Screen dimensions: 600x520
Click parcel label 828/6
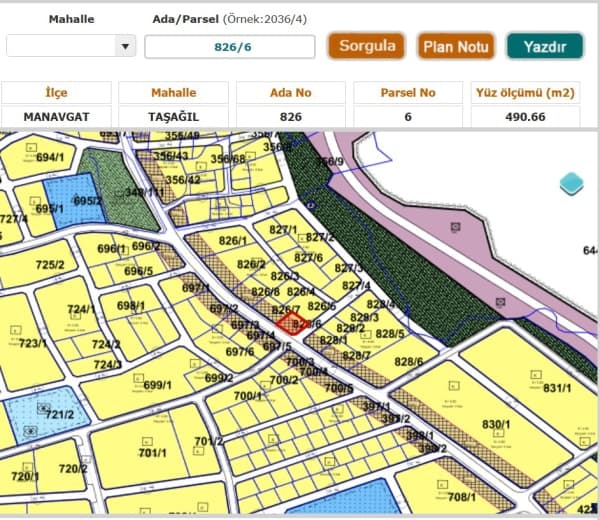point(409,362)
